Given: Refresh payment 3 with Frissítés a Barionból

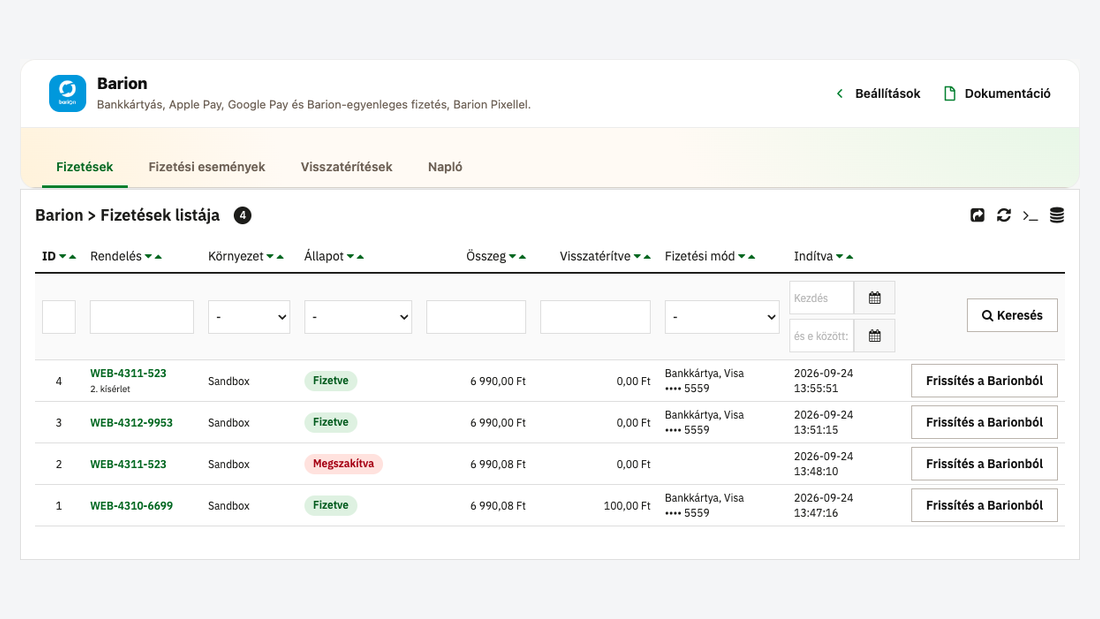Looking at the screenshot, I should [x=984, y=422].
